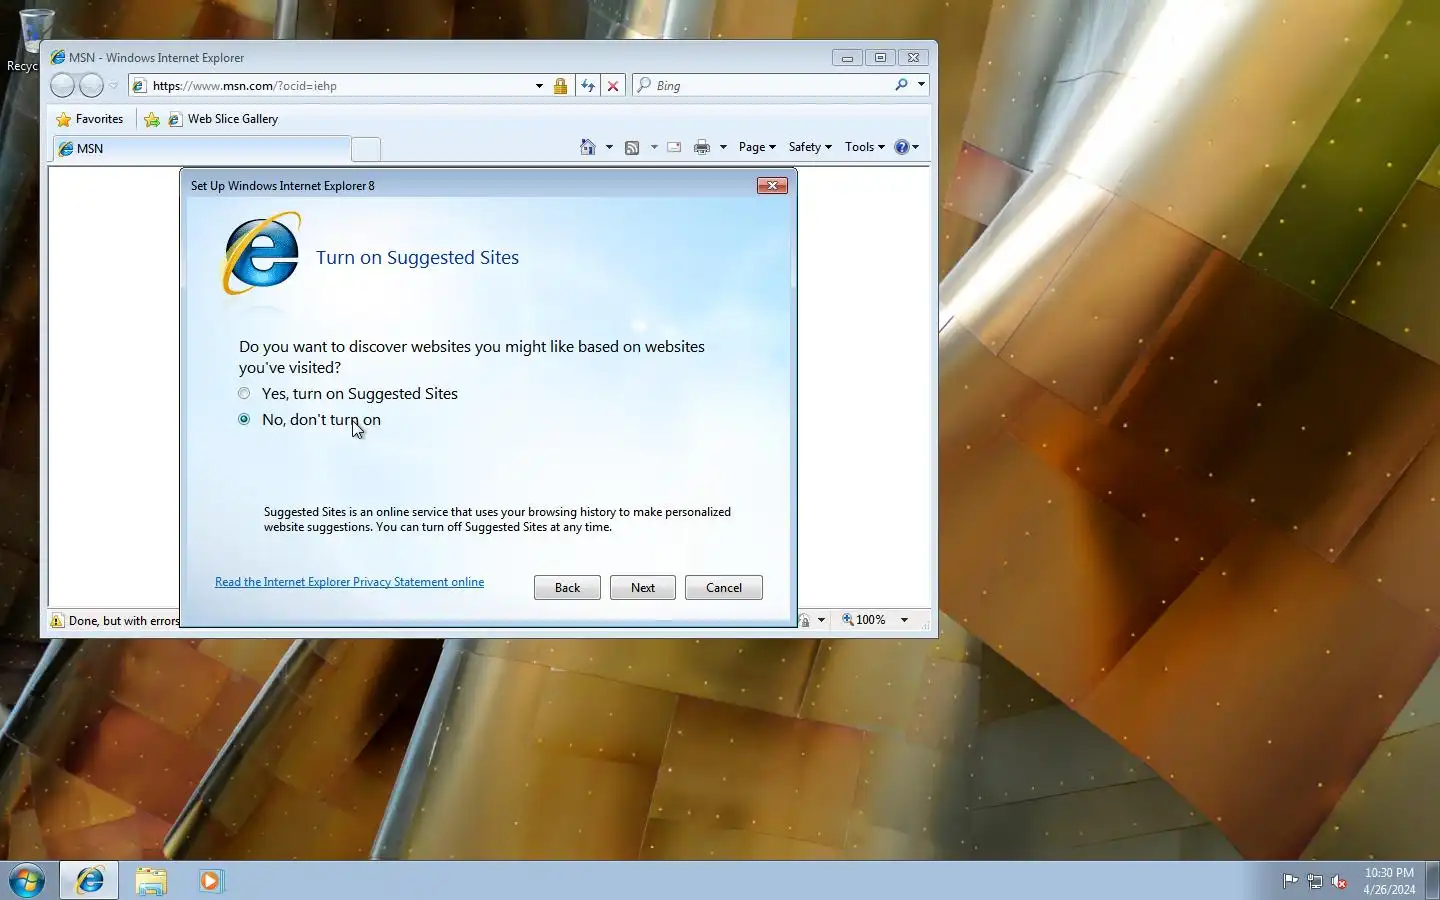
Task: Expand the feeds dropdown arrow
Action: click(x=654, y=147)
